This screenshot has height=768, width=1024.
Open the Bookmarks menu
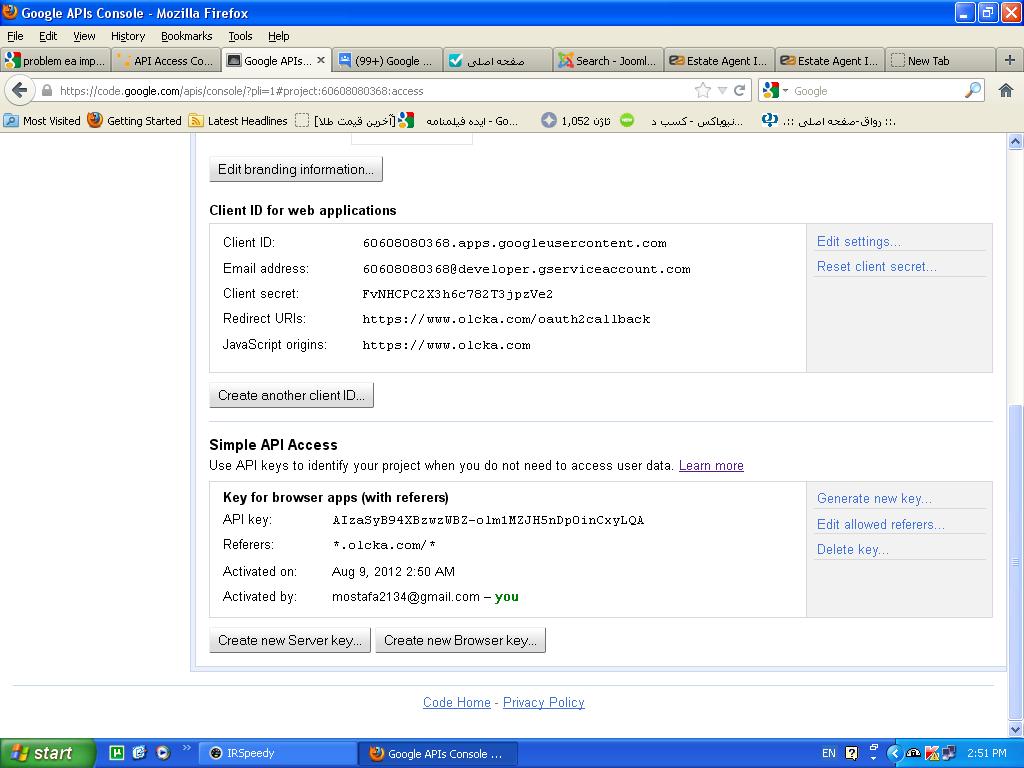tap(187, 36)
